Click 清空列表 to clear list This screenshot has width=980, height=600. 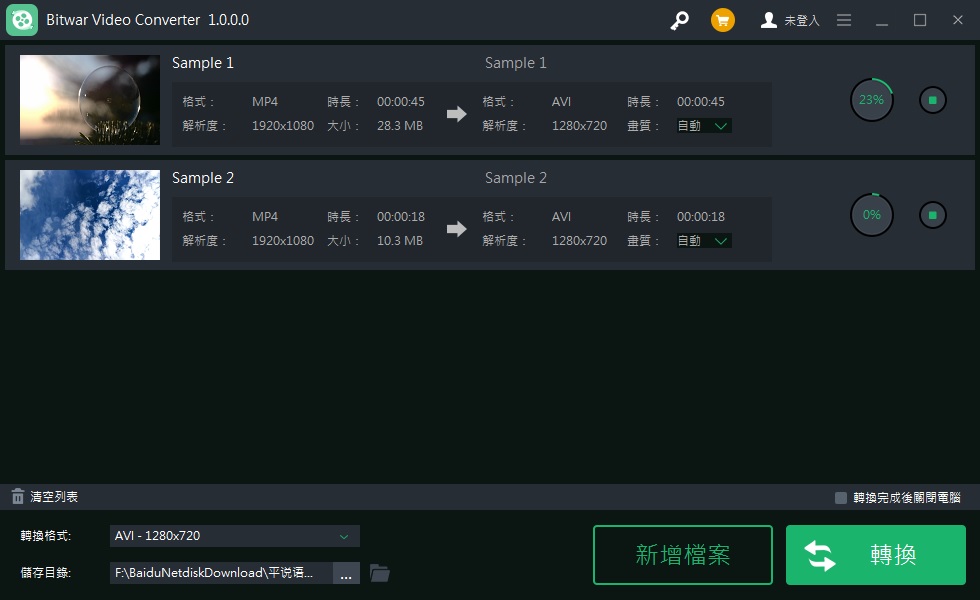(x=54, y=497)
